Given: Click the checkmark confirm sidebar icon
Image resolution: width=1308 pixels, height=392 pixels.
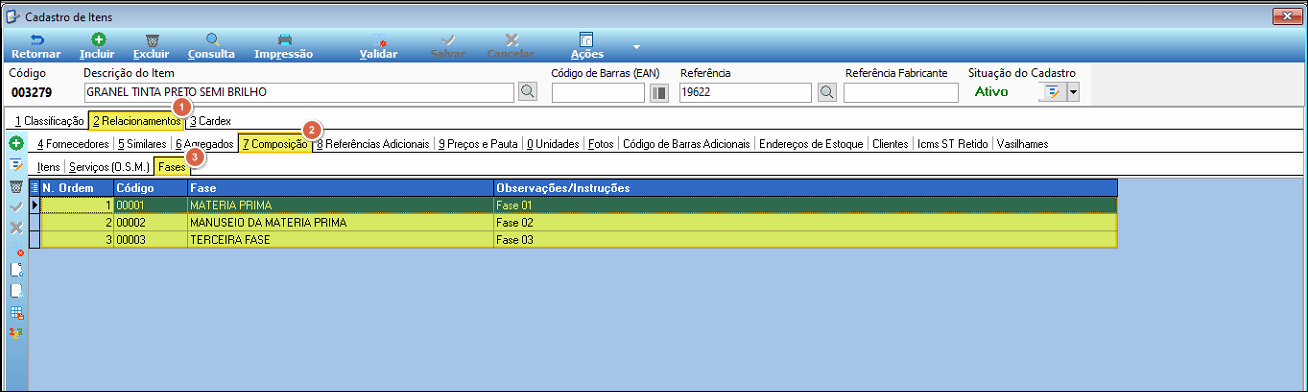Looking at the screenshot, I should (x=16, y=206).
